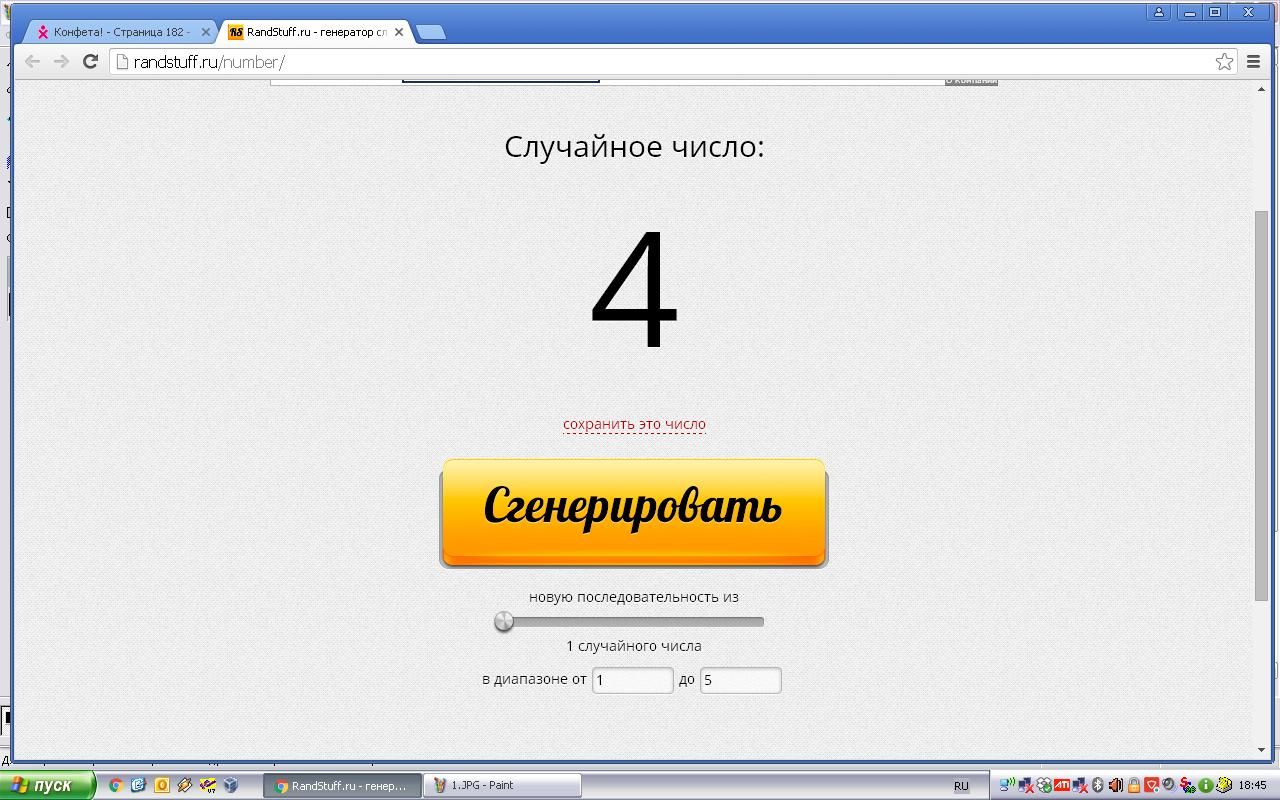This screenshot has height=800, width=1280.
Task: Open the RU language indicator
Action: coord(961,786)
